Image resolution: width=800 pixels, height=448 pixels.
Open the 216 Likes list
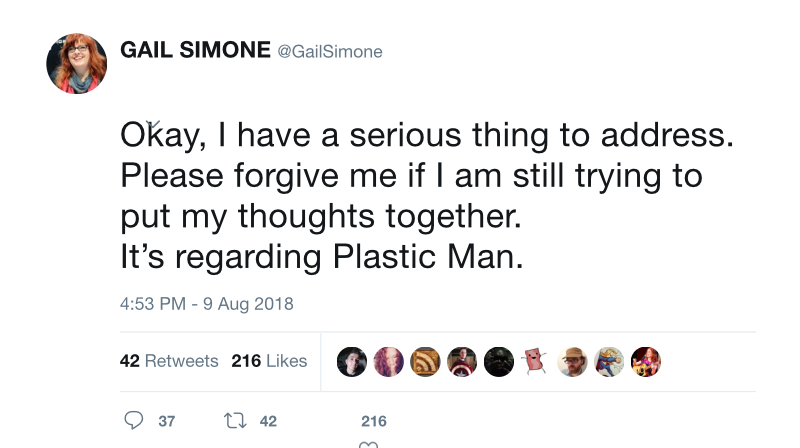[x=269, y=361]
